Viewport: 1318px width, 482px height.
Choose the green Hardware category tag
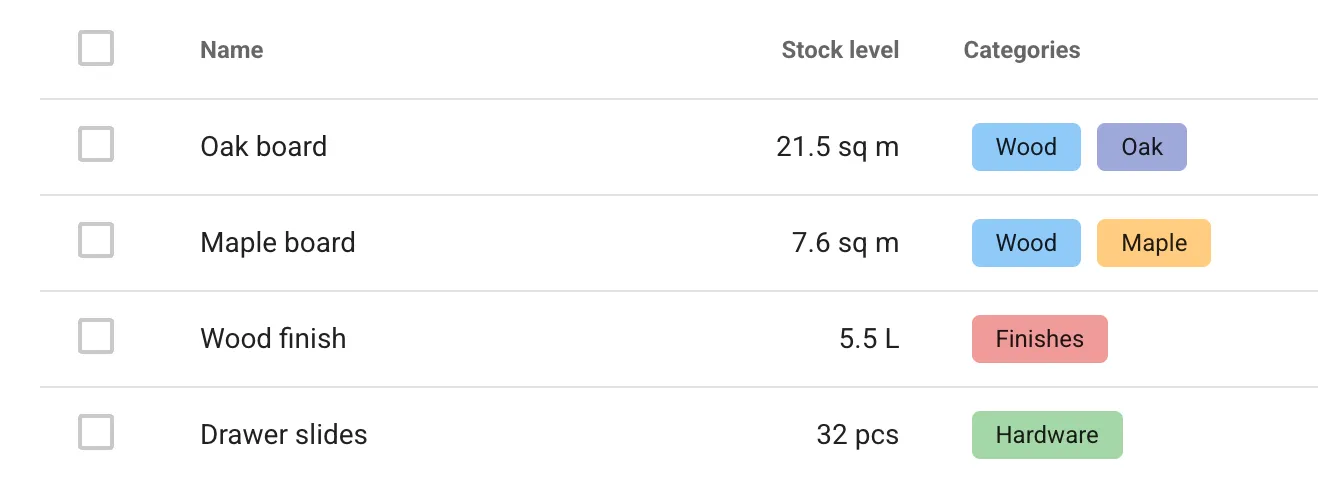pos(1047,435)
